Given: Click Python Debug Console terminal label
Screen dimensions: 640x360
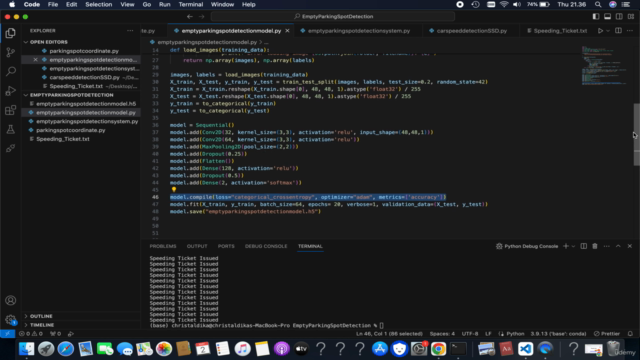Looking at the screenshot, I should [x=527, y=246].
